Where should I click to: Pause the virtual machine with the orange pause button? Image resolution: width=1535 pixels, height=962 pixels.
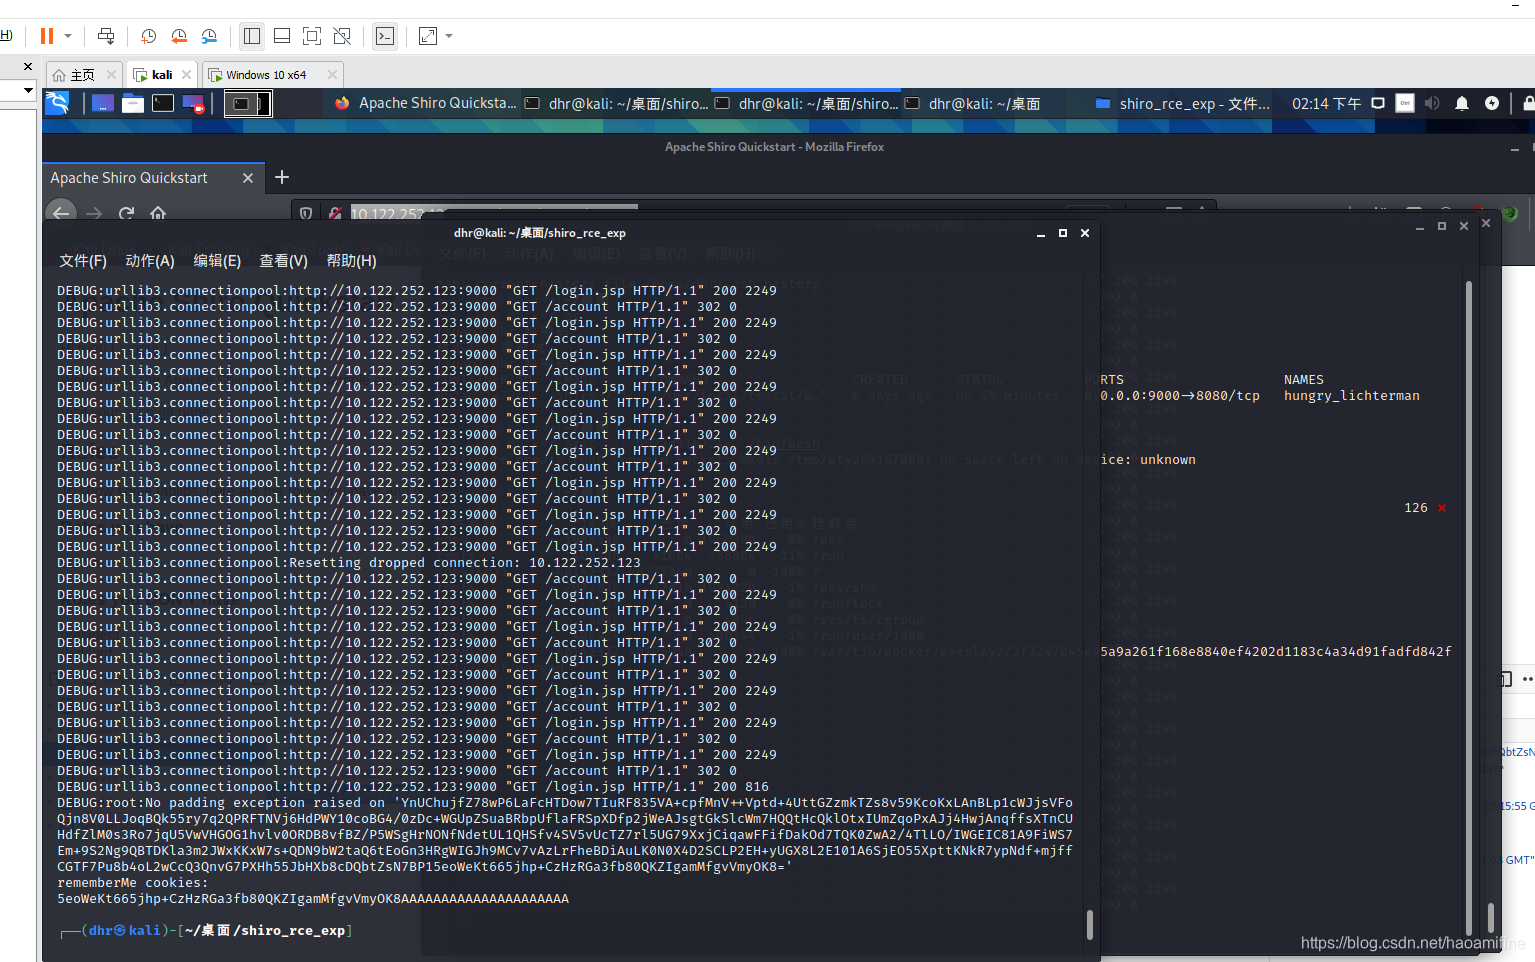click(x=46, y=36)
